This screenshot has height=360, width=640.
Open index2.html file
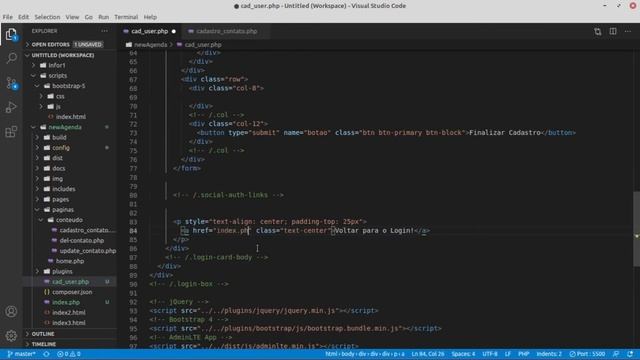(69, 313)
